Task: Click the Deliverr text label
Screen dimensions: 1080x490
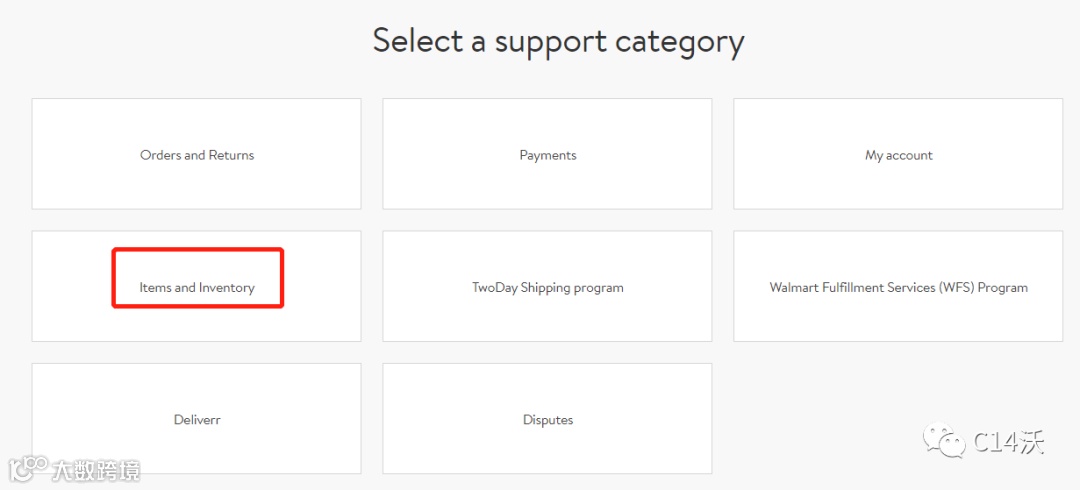Action: 197,420
